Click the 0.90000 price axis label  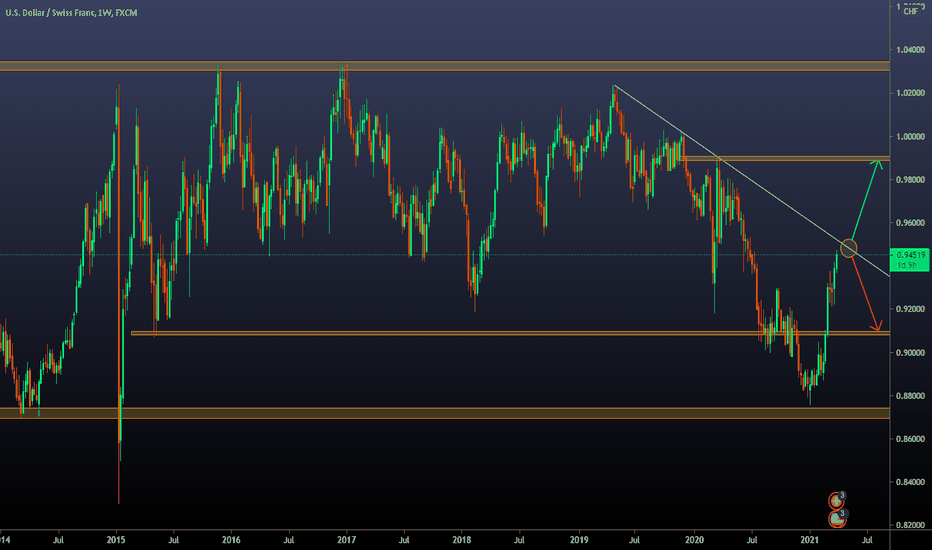pos(911,353)
